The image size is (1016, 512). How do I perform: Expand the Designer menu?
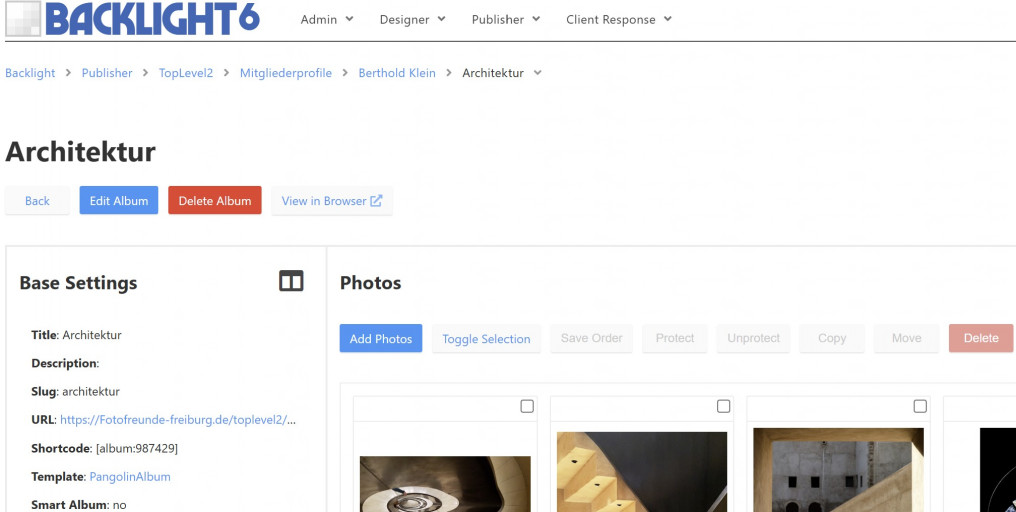pos(412,19)
